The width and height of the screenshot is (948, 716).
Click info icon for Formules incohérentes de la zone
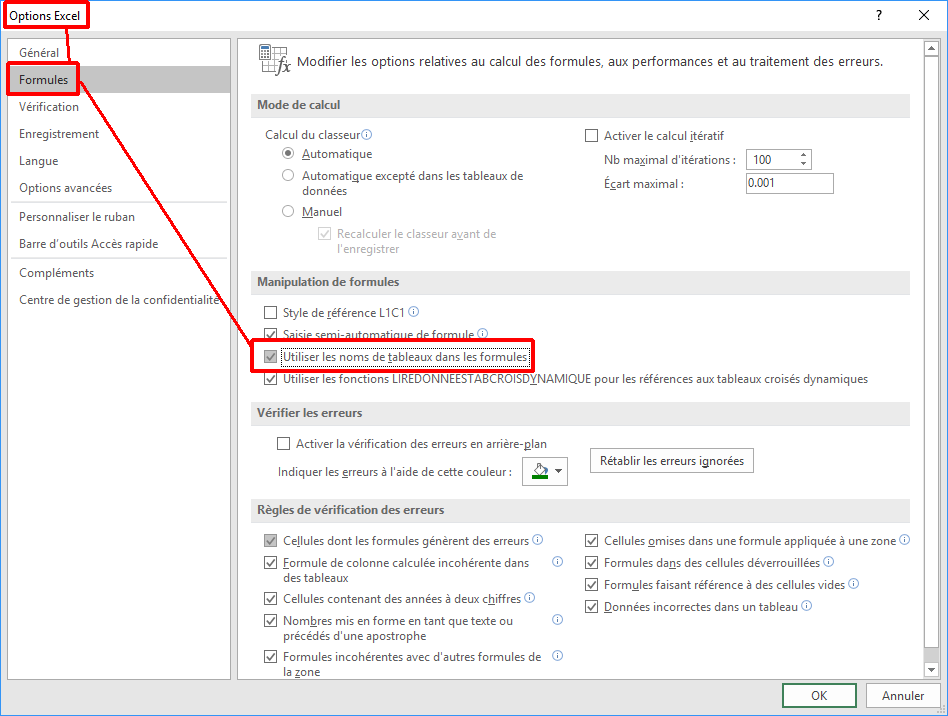557,656
